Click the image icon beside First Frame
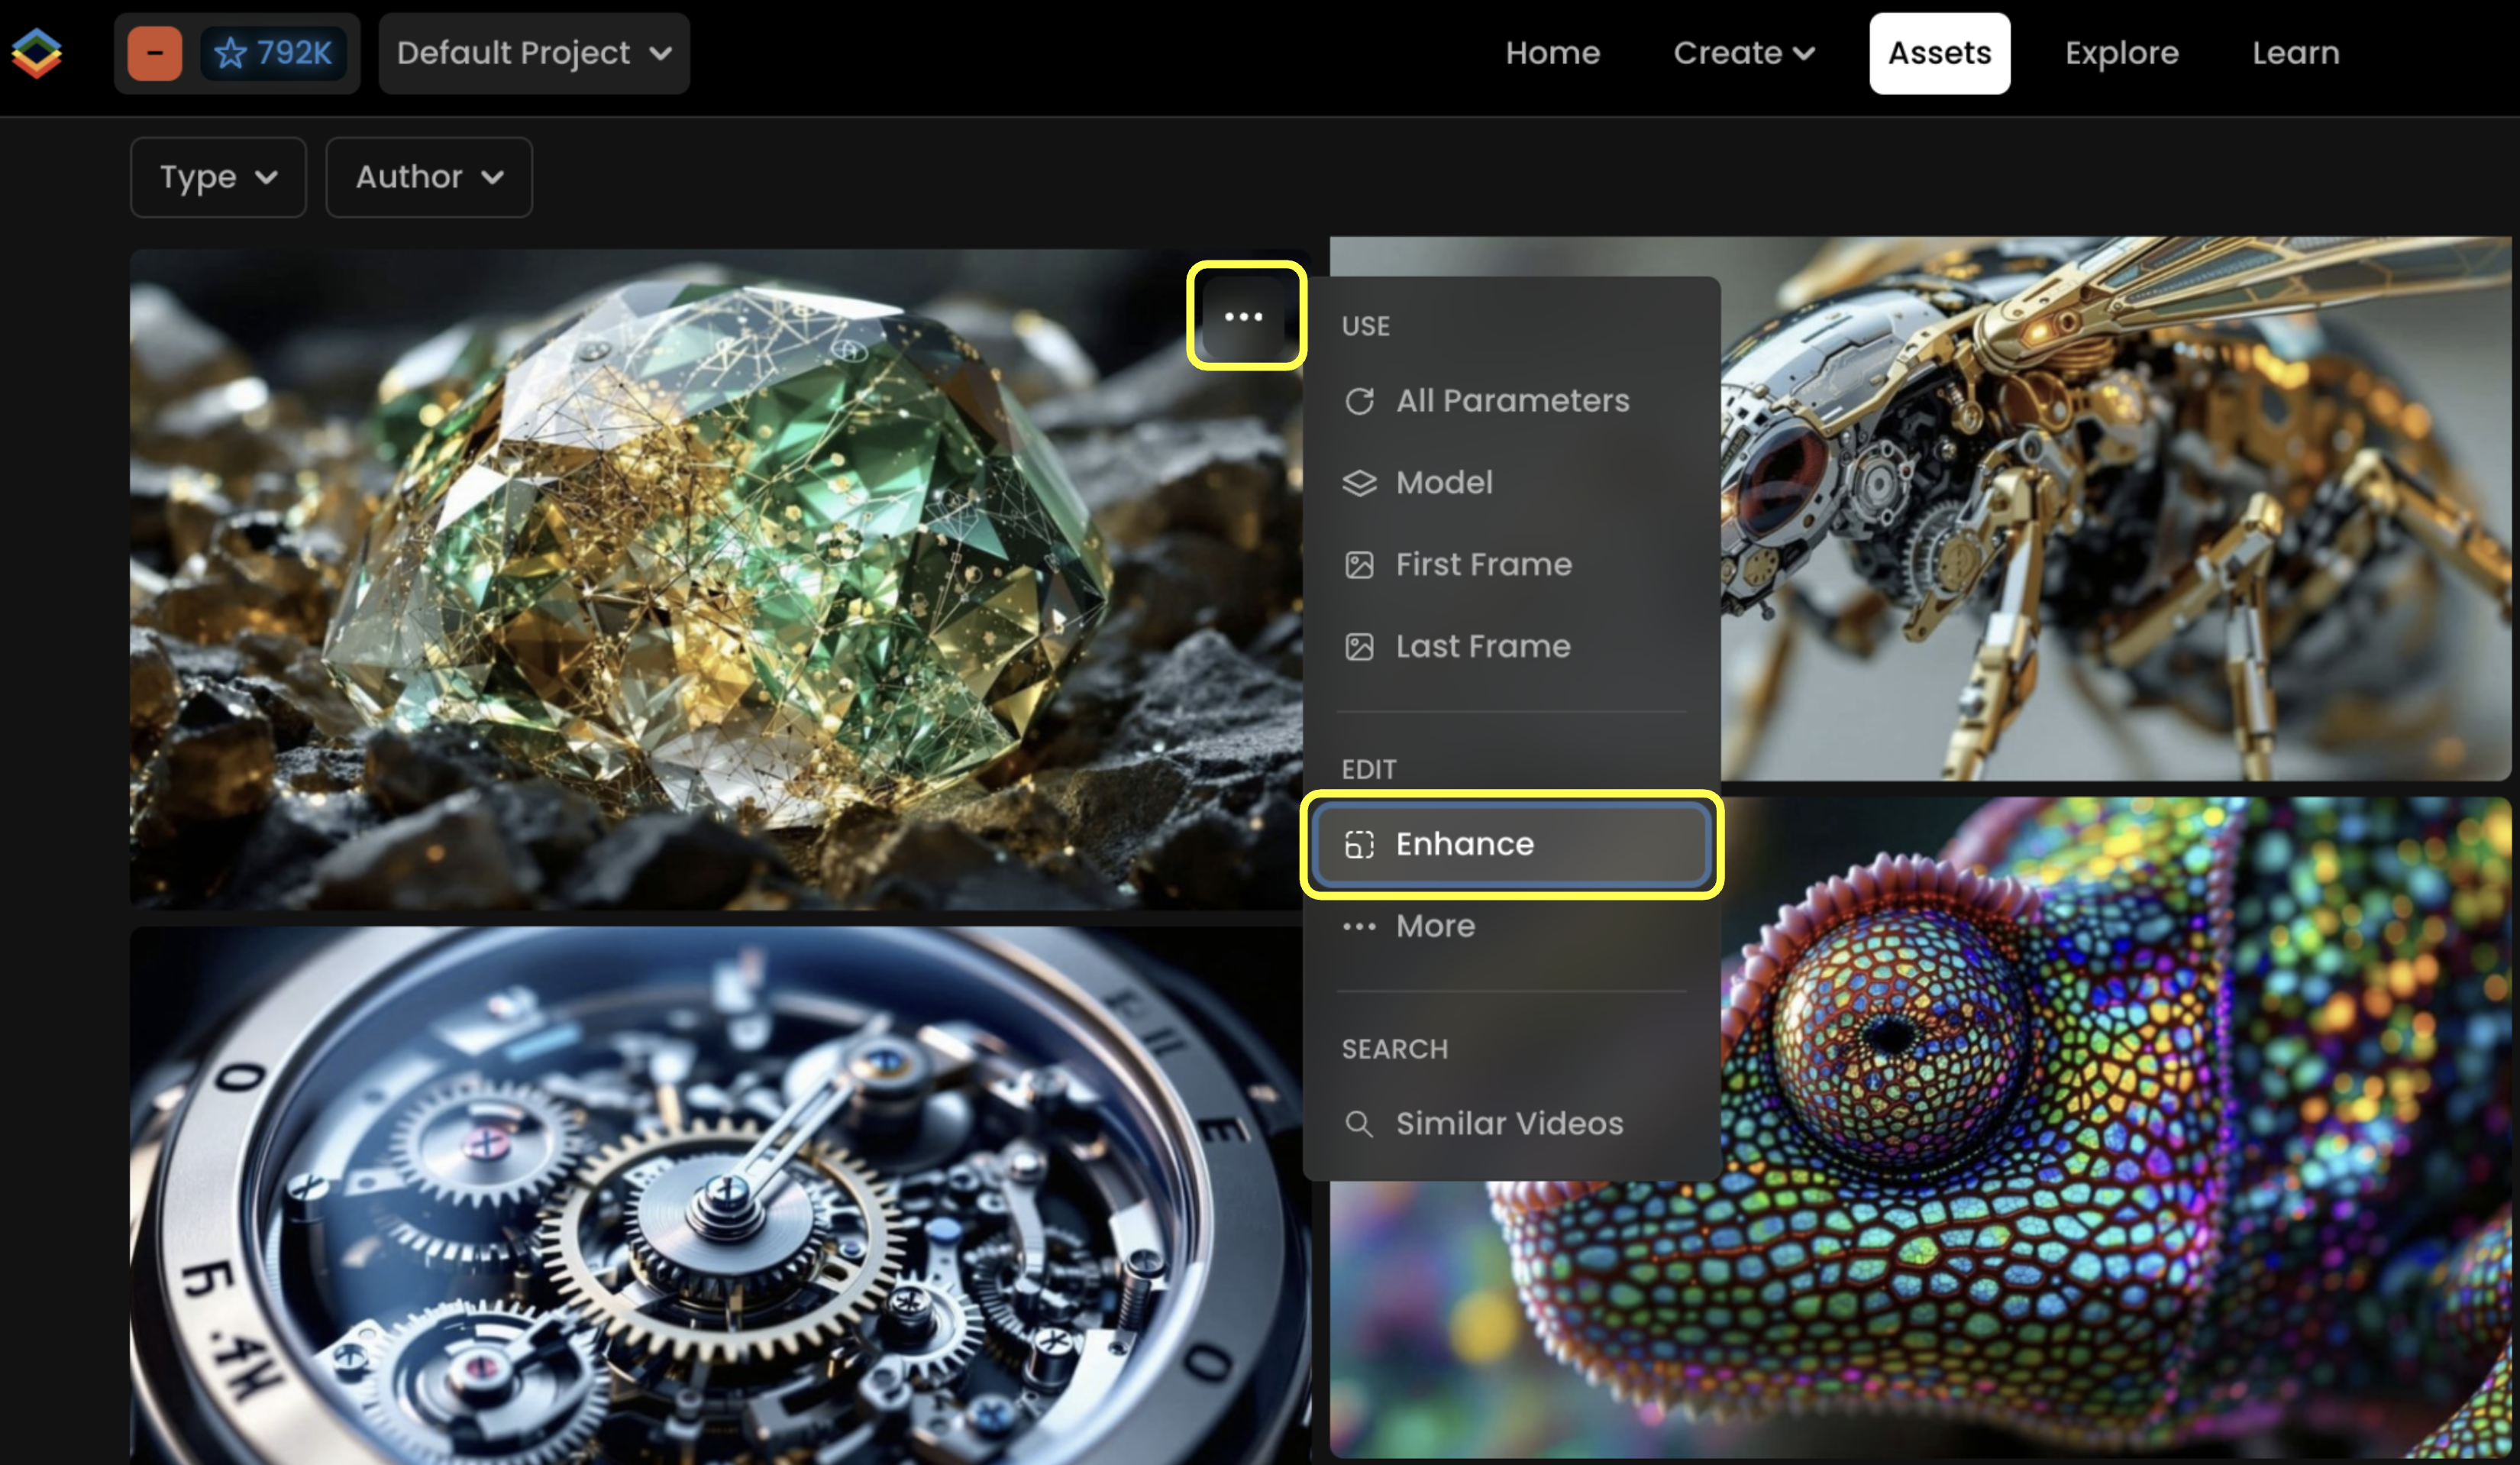The height and width of the screenshot is (1465, 2520). [x=1359, y=565]
